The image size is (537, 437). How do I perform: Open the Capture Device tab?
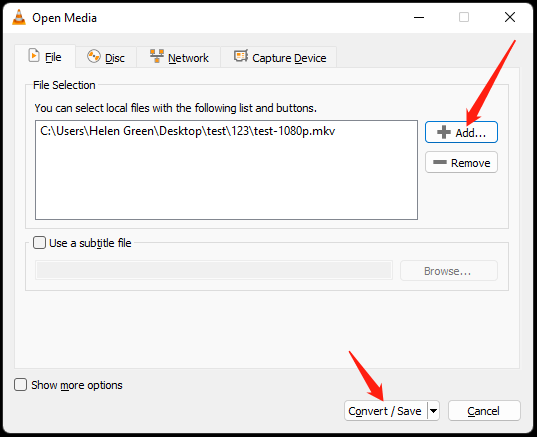tap(279, 57)
